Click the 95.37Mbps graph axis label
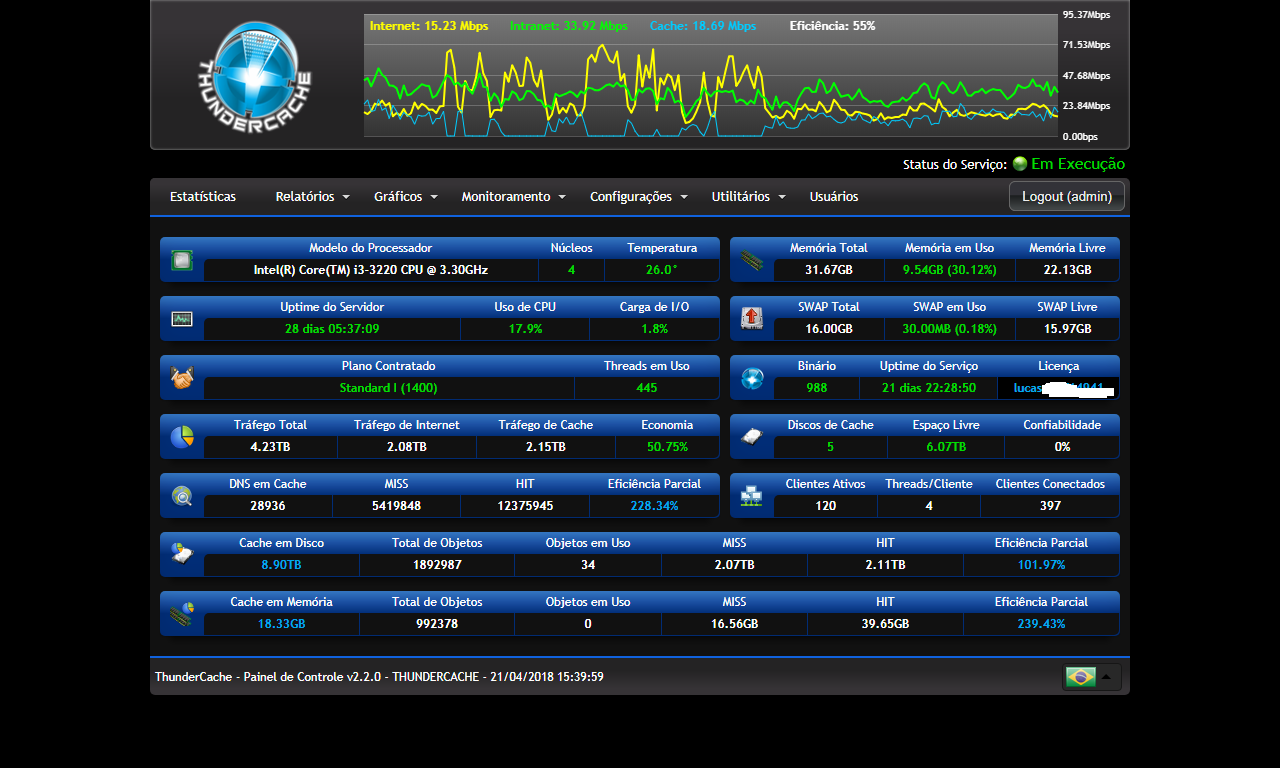 (x=1086, y=15)
